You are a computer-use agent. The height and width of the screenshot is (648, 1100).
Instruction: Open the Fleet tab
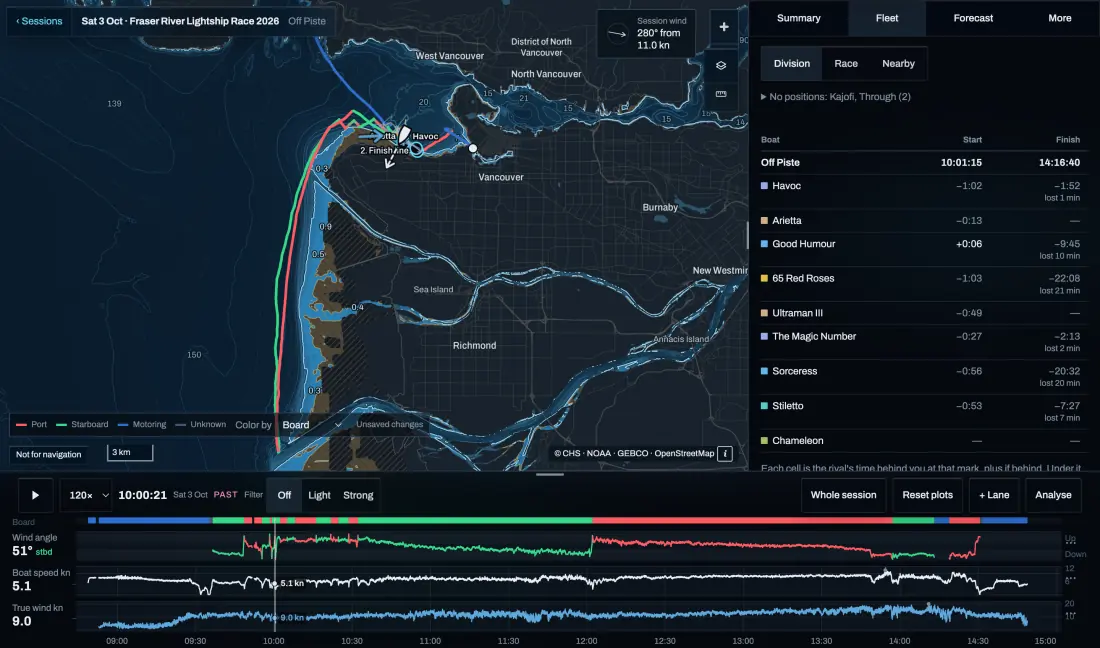pyautogui.click(x=887, y=18)
